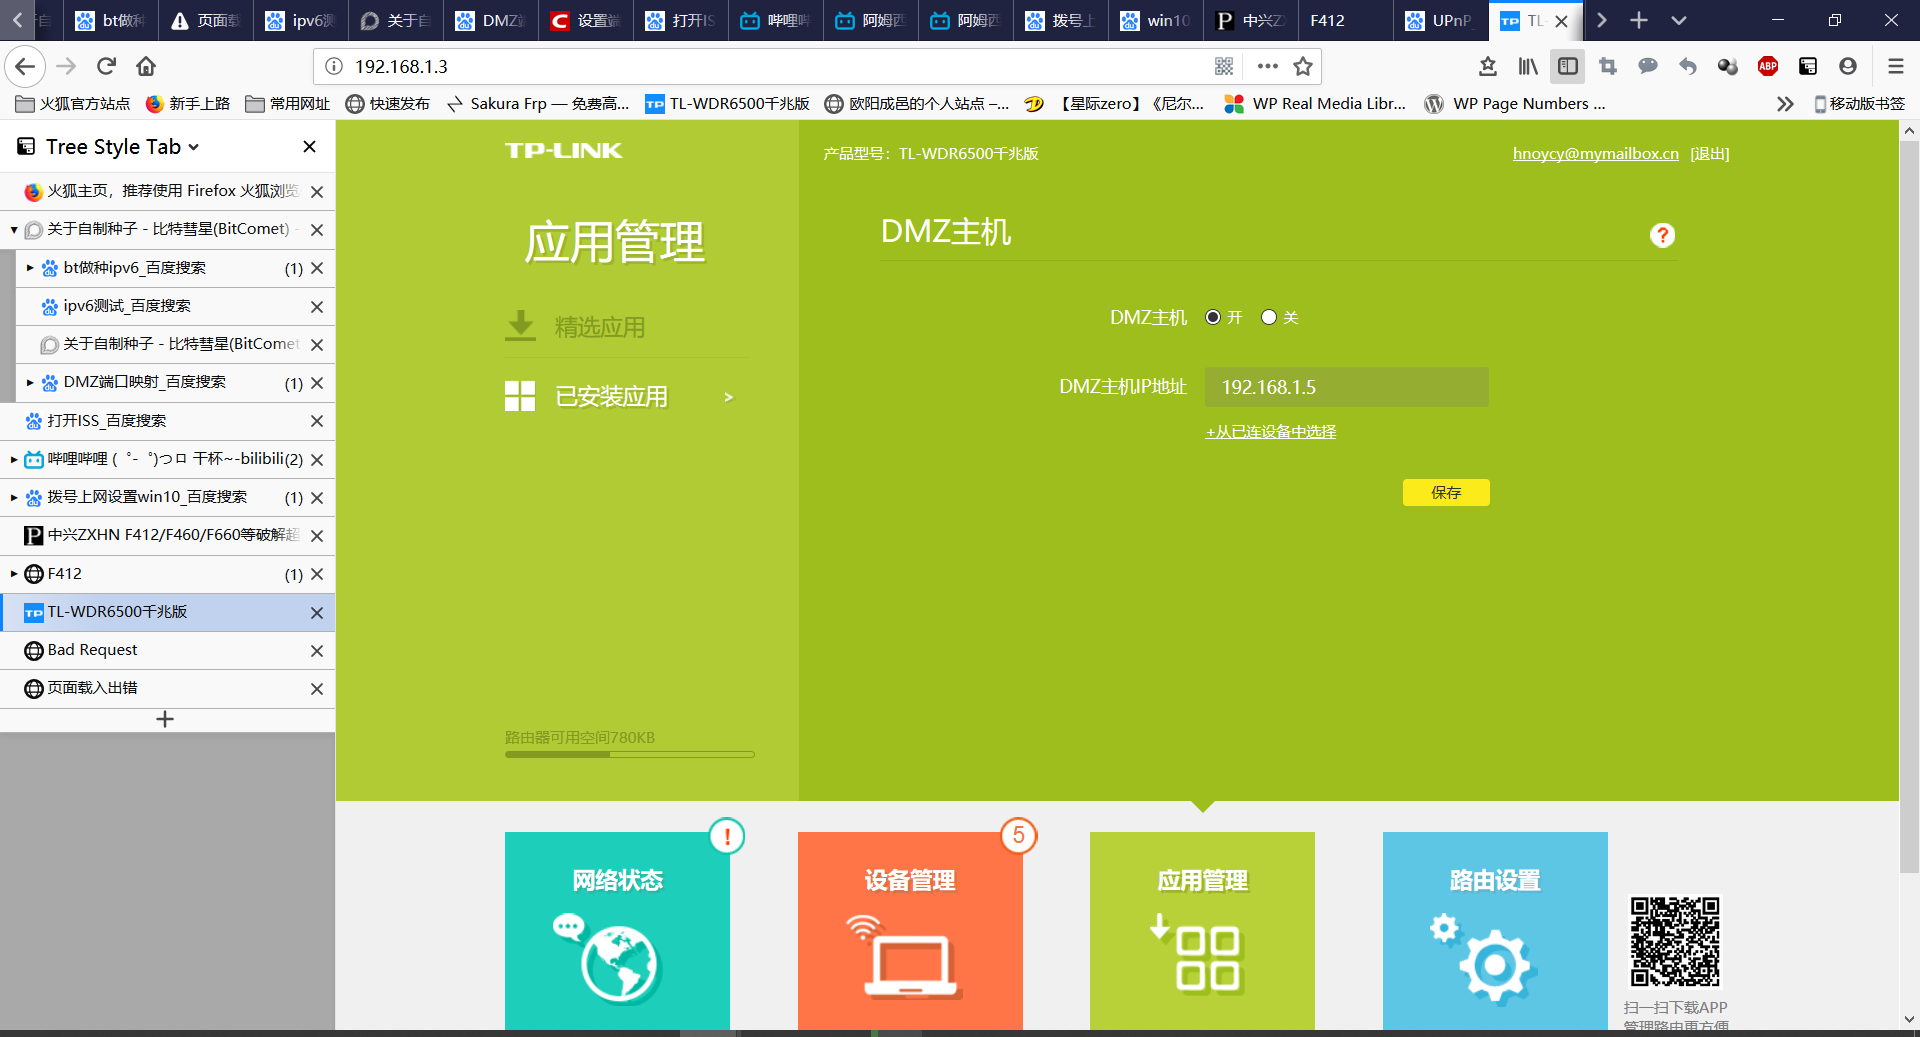This screenshot has height=1037, width=1920.
Task: Select DMZ主机 开 radio button
Action: point(1213,317)
